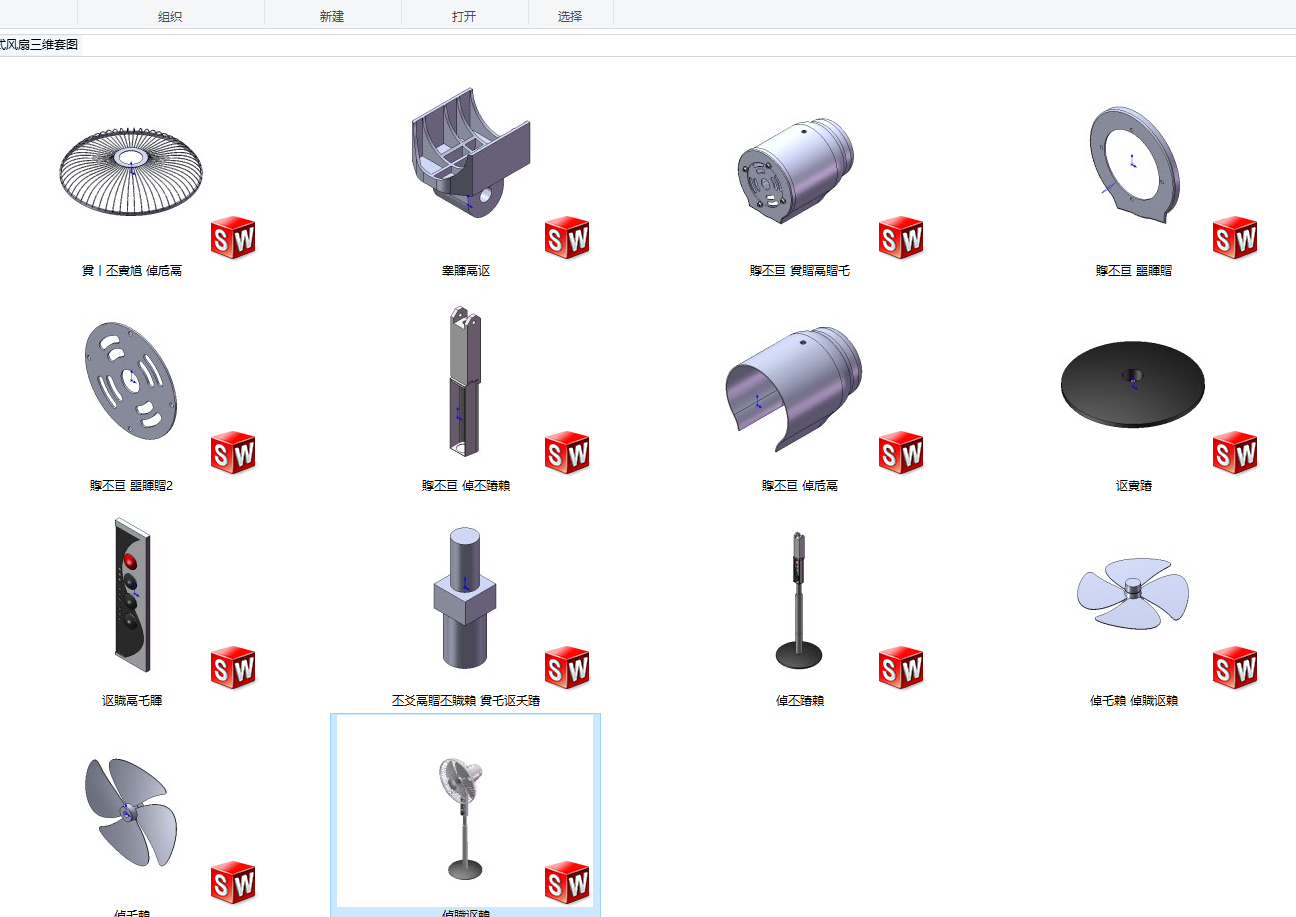Click the 选择 ribbon group label

570,17
